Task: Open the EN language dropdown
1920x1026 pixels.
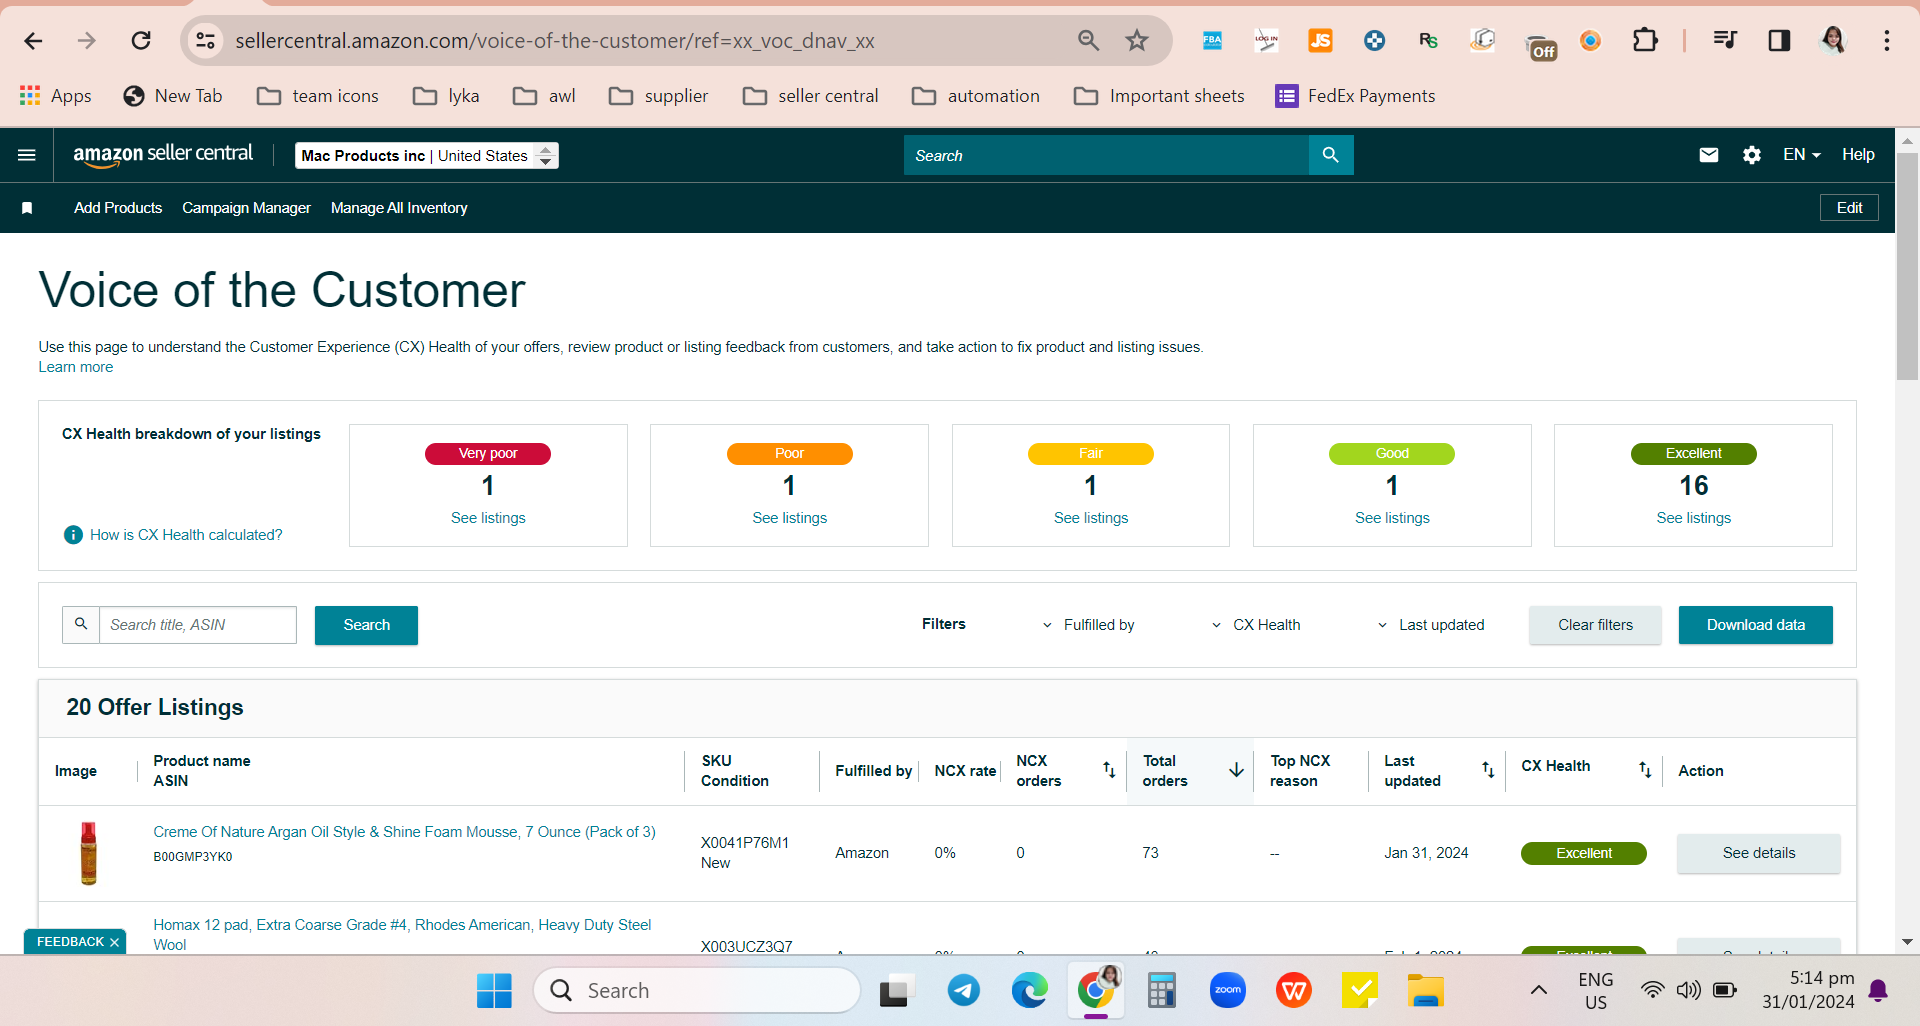Action: tap(1801, 155)
